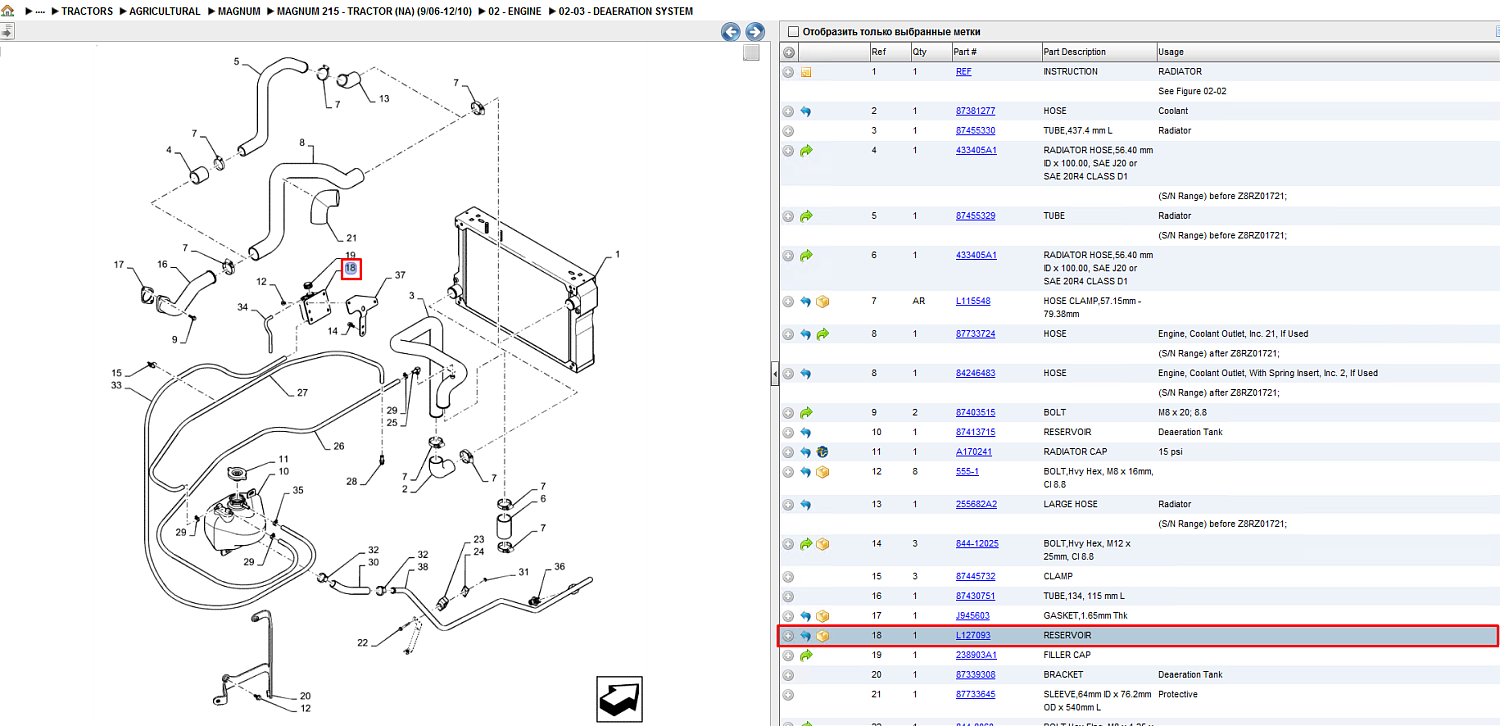
Task: Select the 'FILLER CAP' description text
Action: coord(1067,655)
